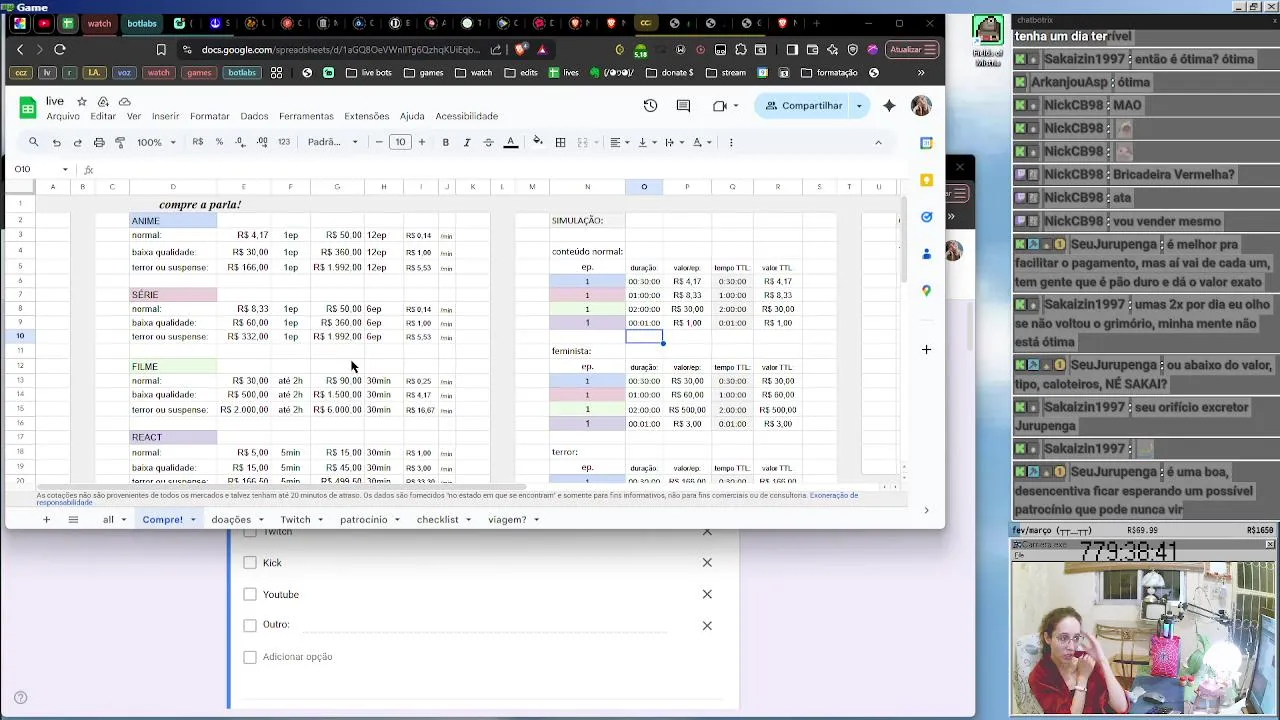Click 'Adicionar opção' in the form
This screenshot has height=720, width=1280.
[297, 657]
